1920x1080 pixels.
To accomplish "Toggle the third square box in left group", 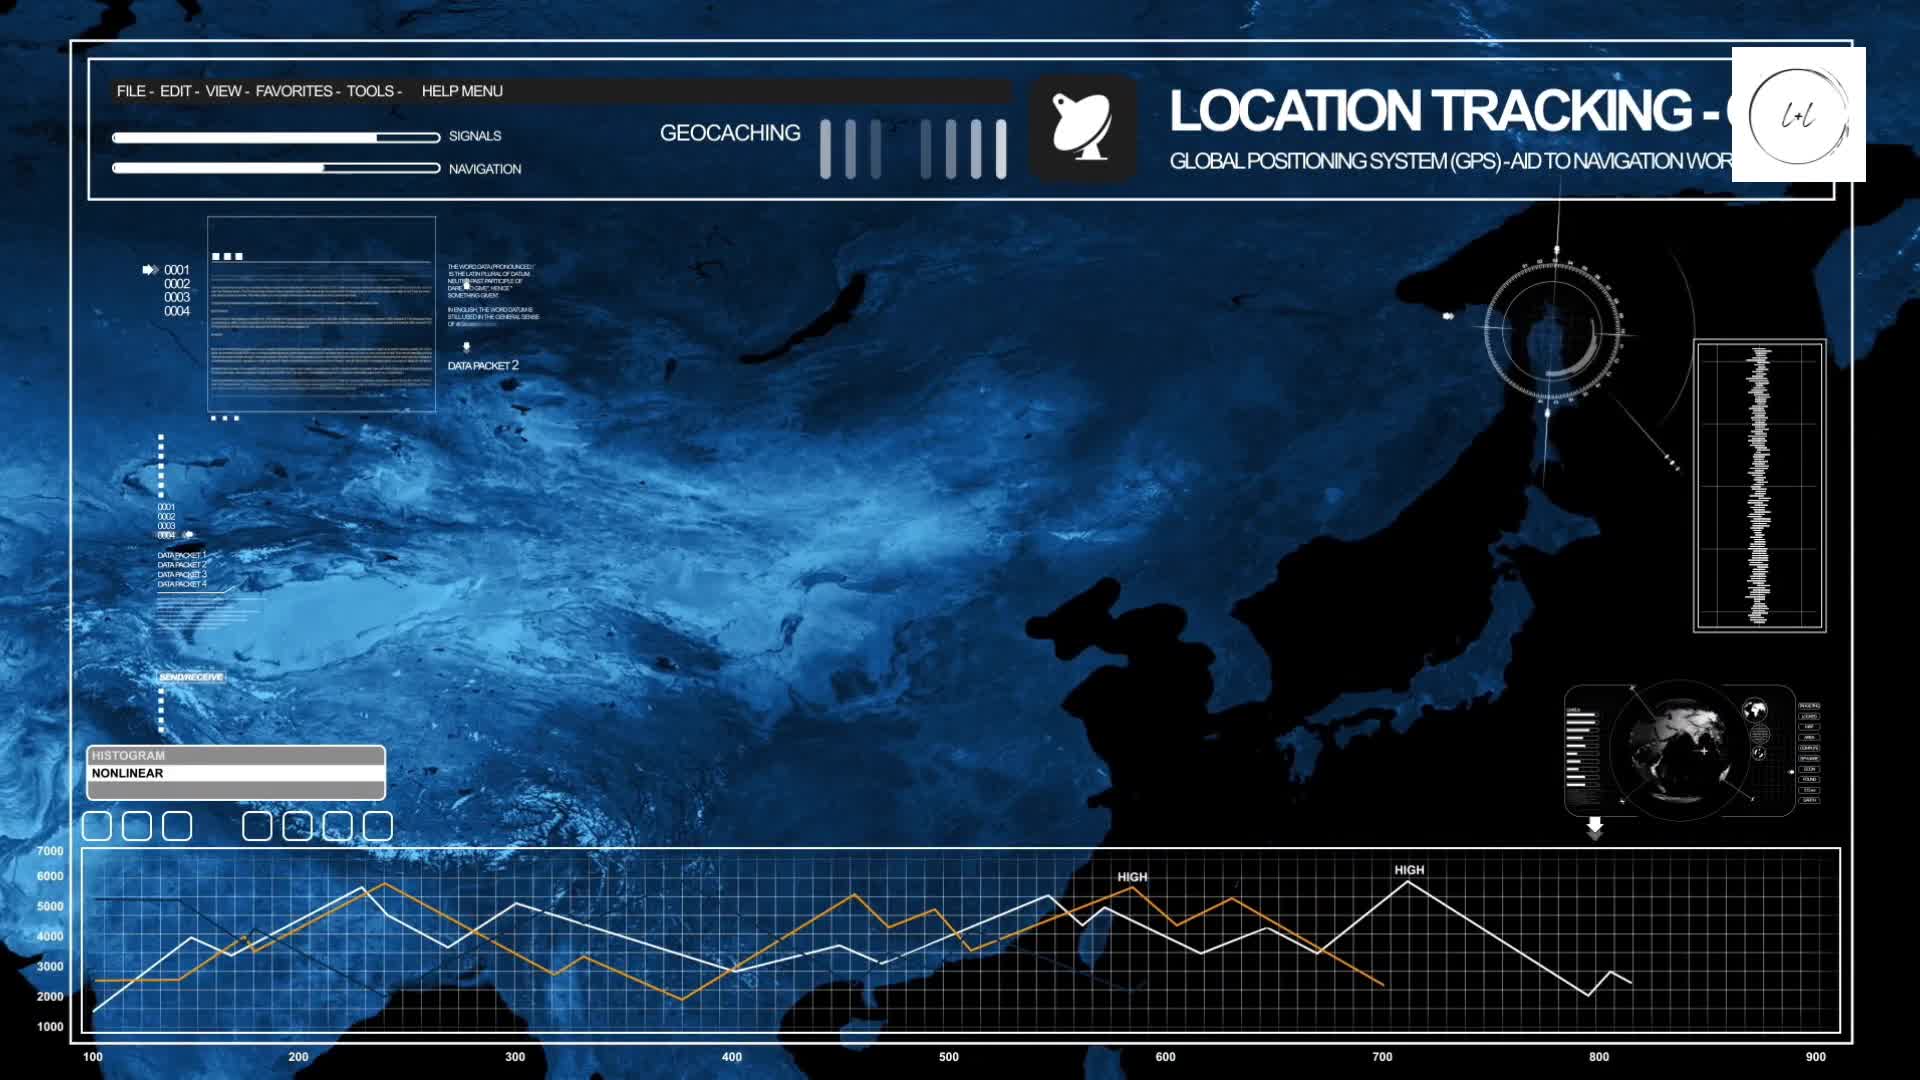I will [x=177, y=826].
